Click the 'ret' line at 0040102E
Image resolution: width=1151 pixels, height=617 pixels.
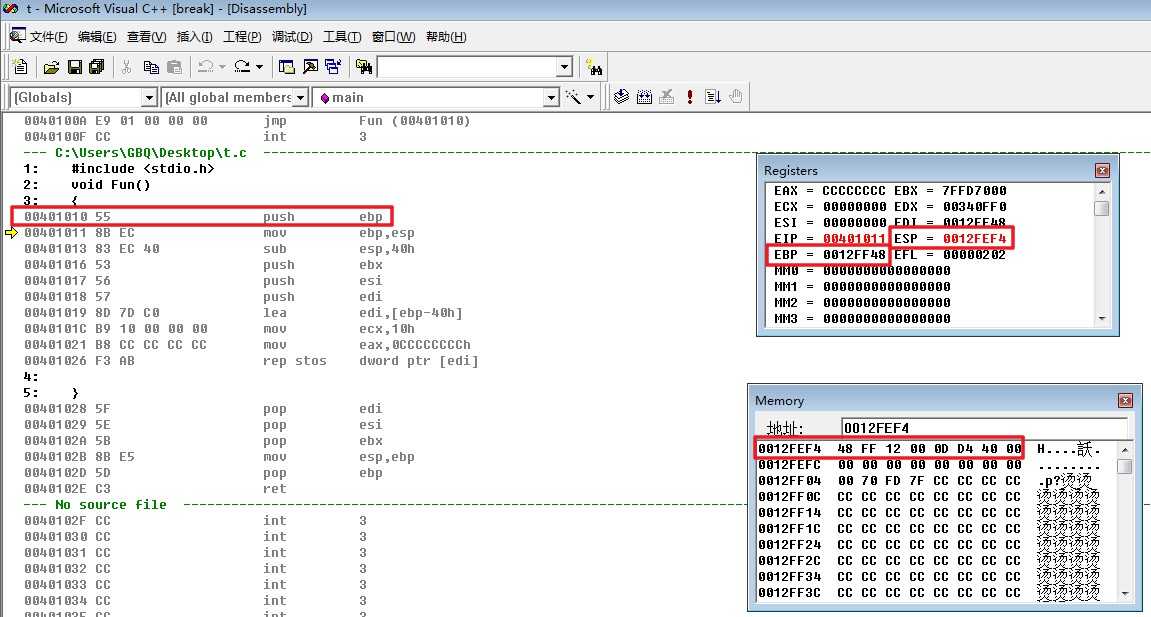click(x=156, y=489)
